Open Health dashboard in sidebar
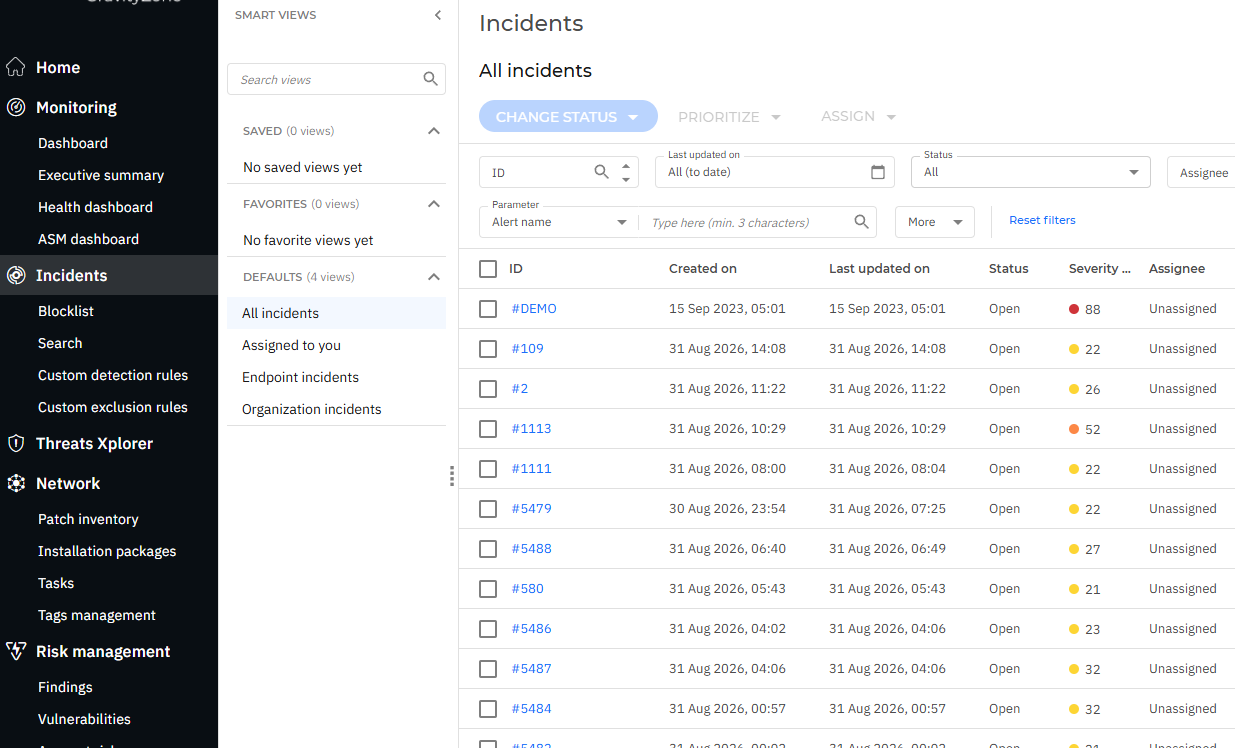The image size is (1235, 748). 95,207
